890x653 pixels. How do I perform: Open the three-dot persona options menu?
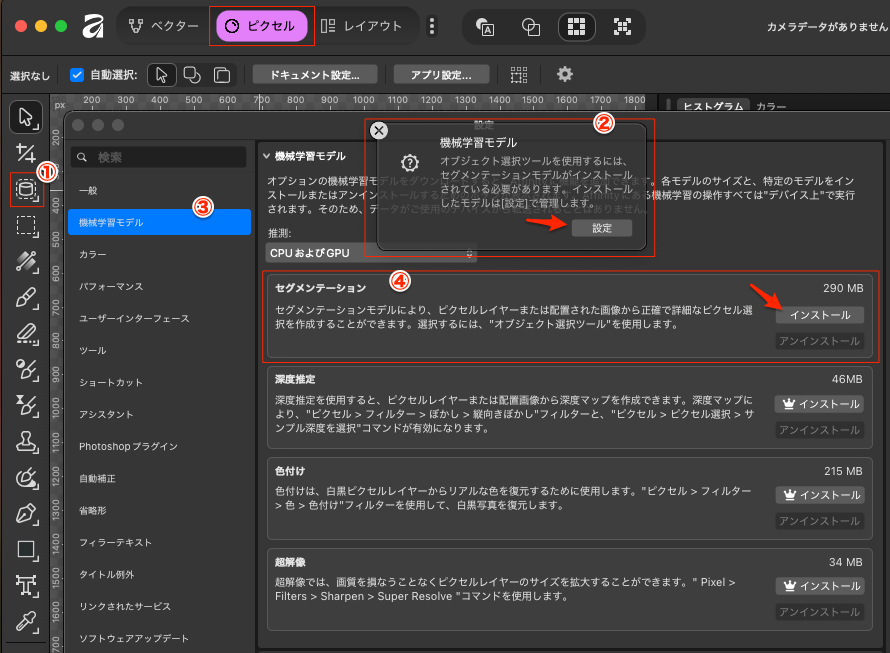point(432,26)
